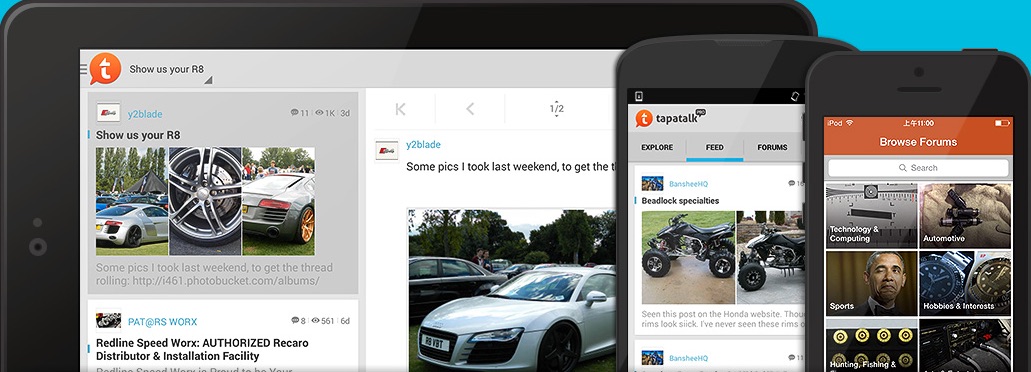Open BansheeHQ username on Beadlock post
Viewport: 1031px width, 372px height.
pyautogui.click(x=688, y=184)
